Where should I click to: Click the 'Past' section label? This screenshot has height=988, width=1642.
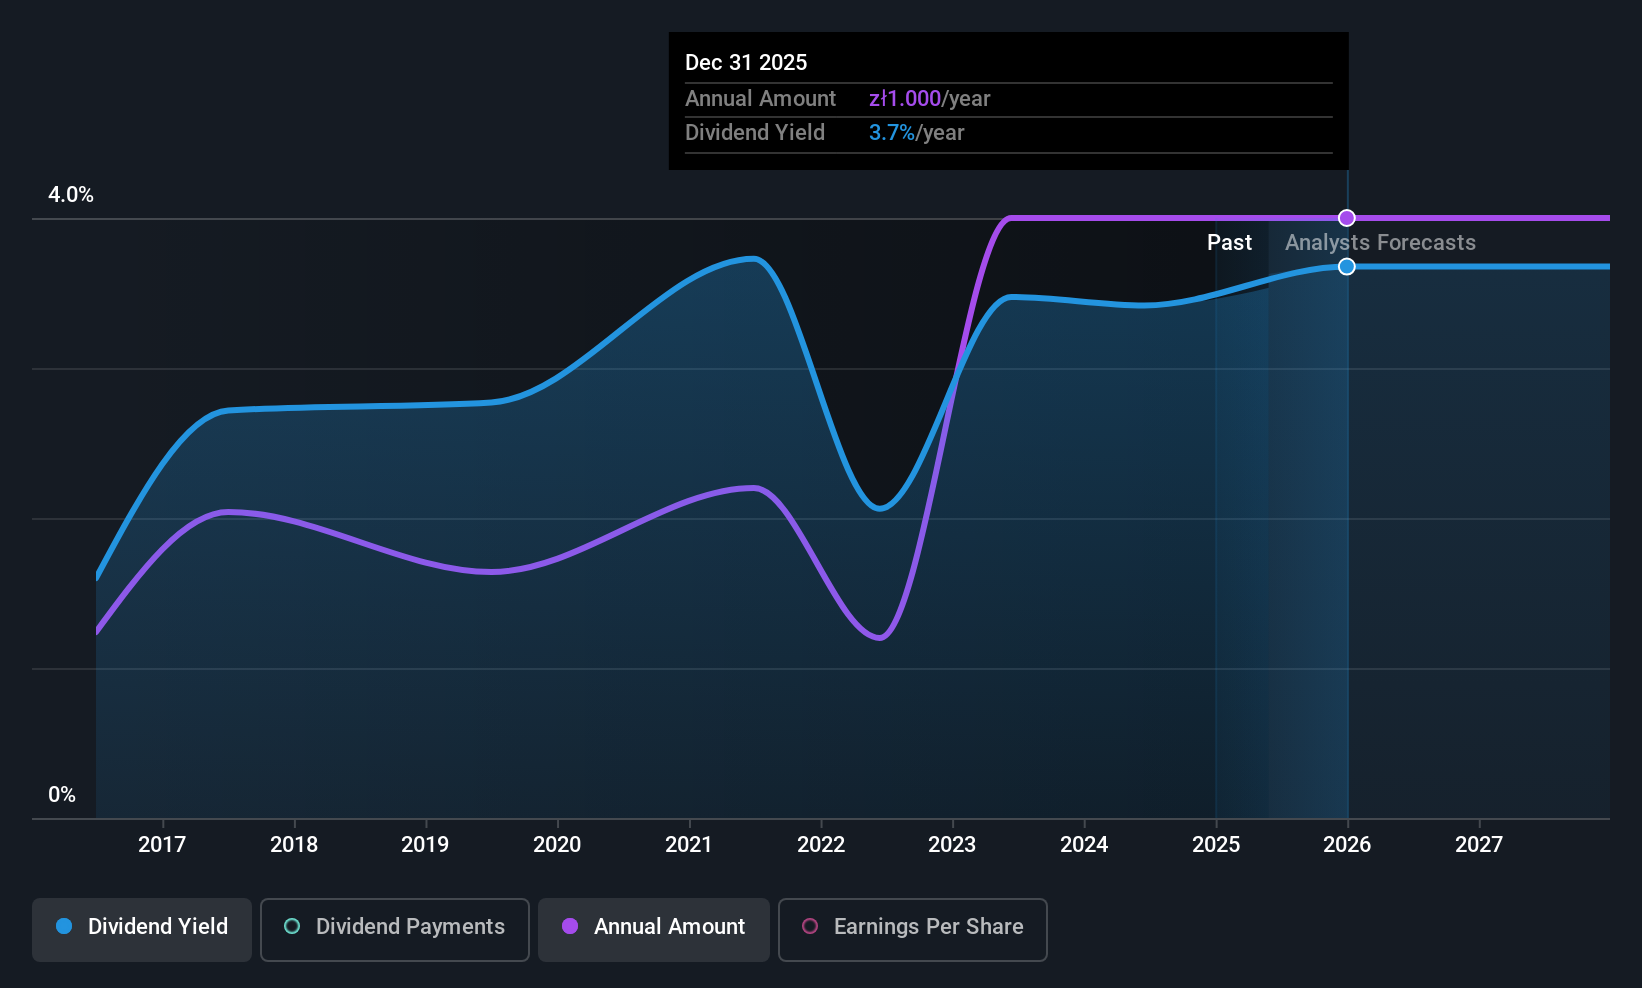pos(1229,242)
